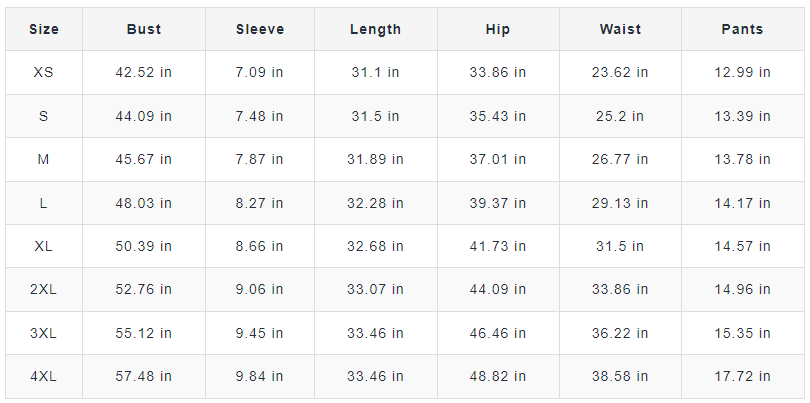This screenshot has width=810, height=403.
Task: Click the Bust column header
Action: (x=144, y=29)
